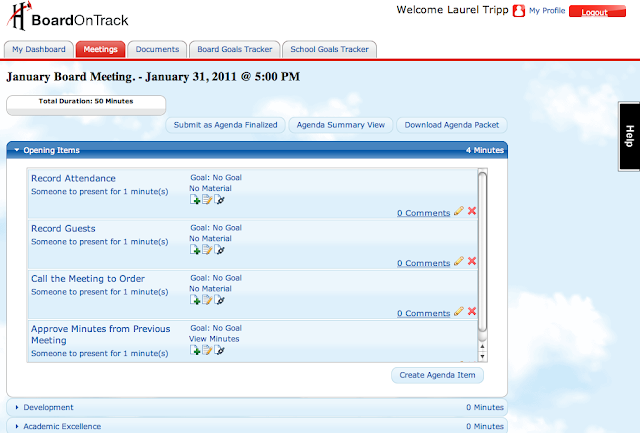Edit notes for Call the Meeting to Order
The width and height of the screenshot is (640, 433).
coord(207,300)
